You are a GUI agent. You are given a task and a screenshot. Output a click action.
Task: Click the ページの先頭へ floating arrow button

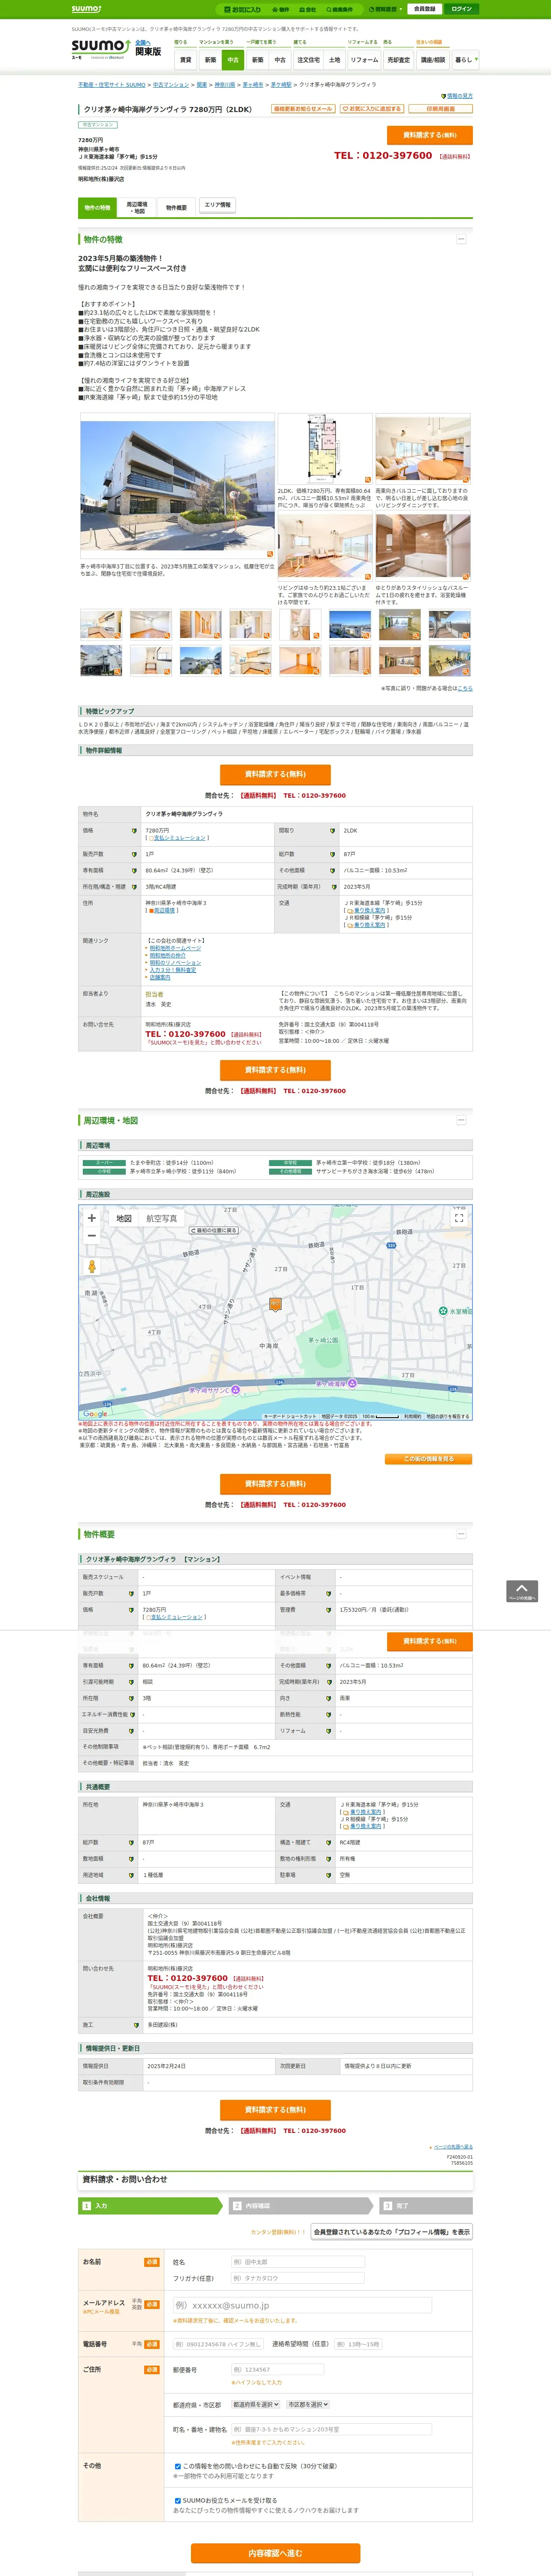(522, 1591)
